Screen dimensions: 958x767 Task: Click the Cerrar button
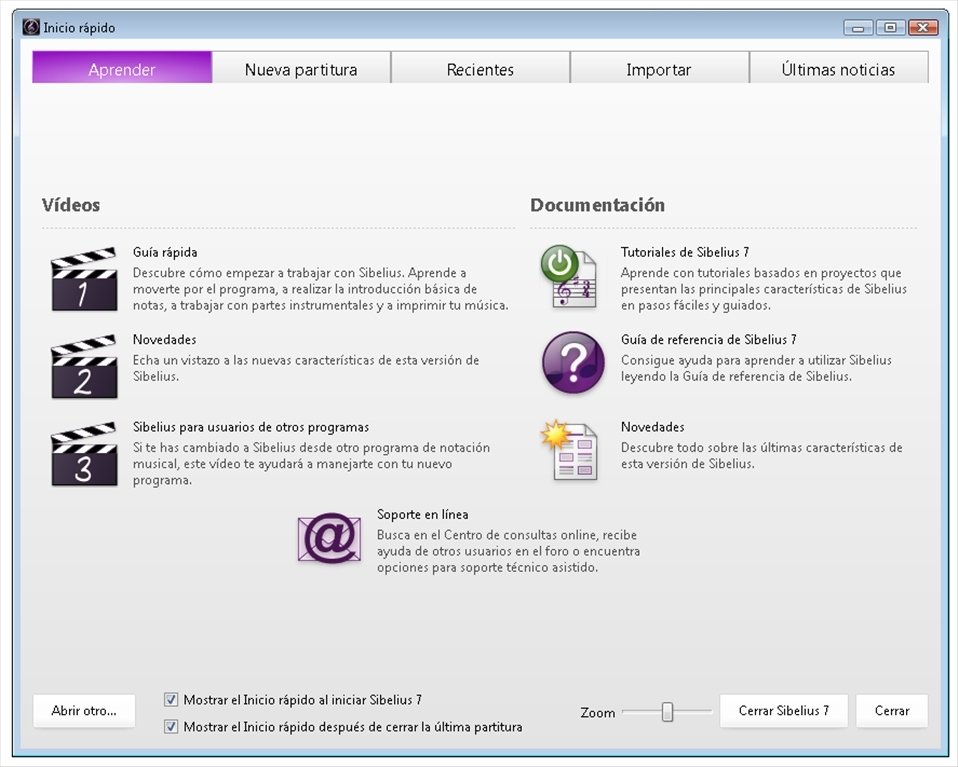(x=892, y=711)
